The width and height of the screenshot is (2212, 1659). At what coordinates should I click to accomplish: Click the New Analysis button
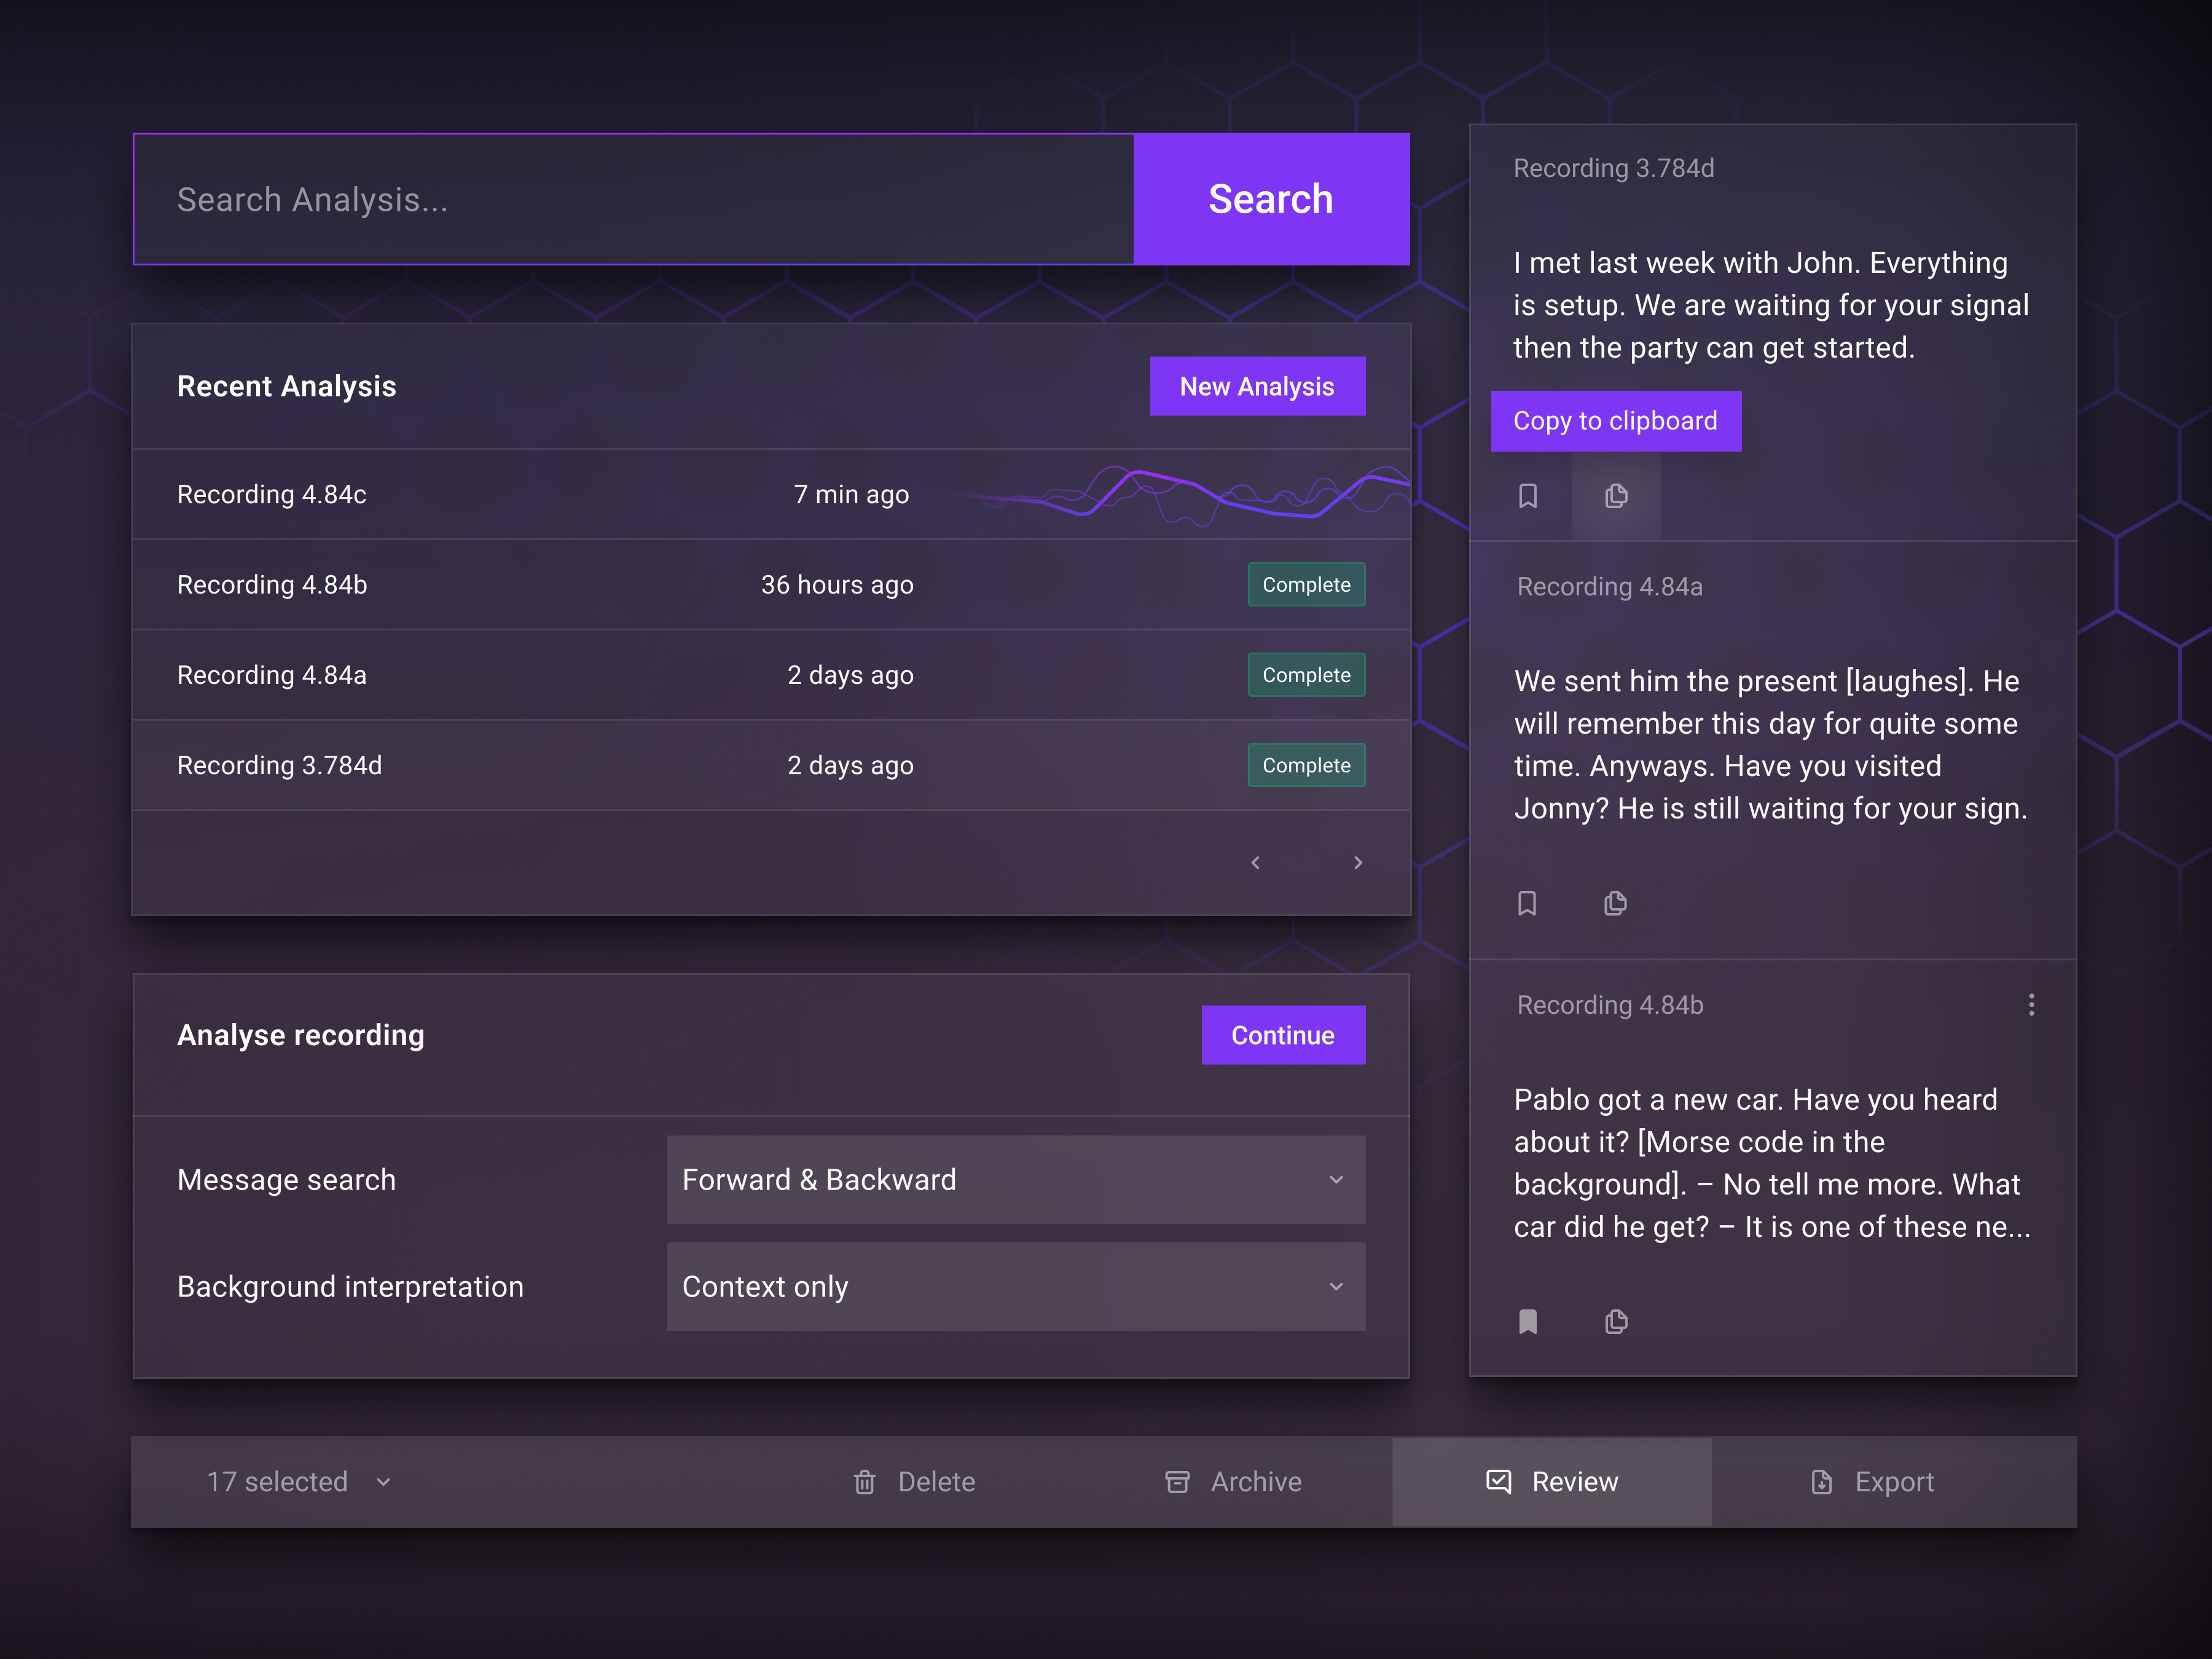coord(1257,387)
